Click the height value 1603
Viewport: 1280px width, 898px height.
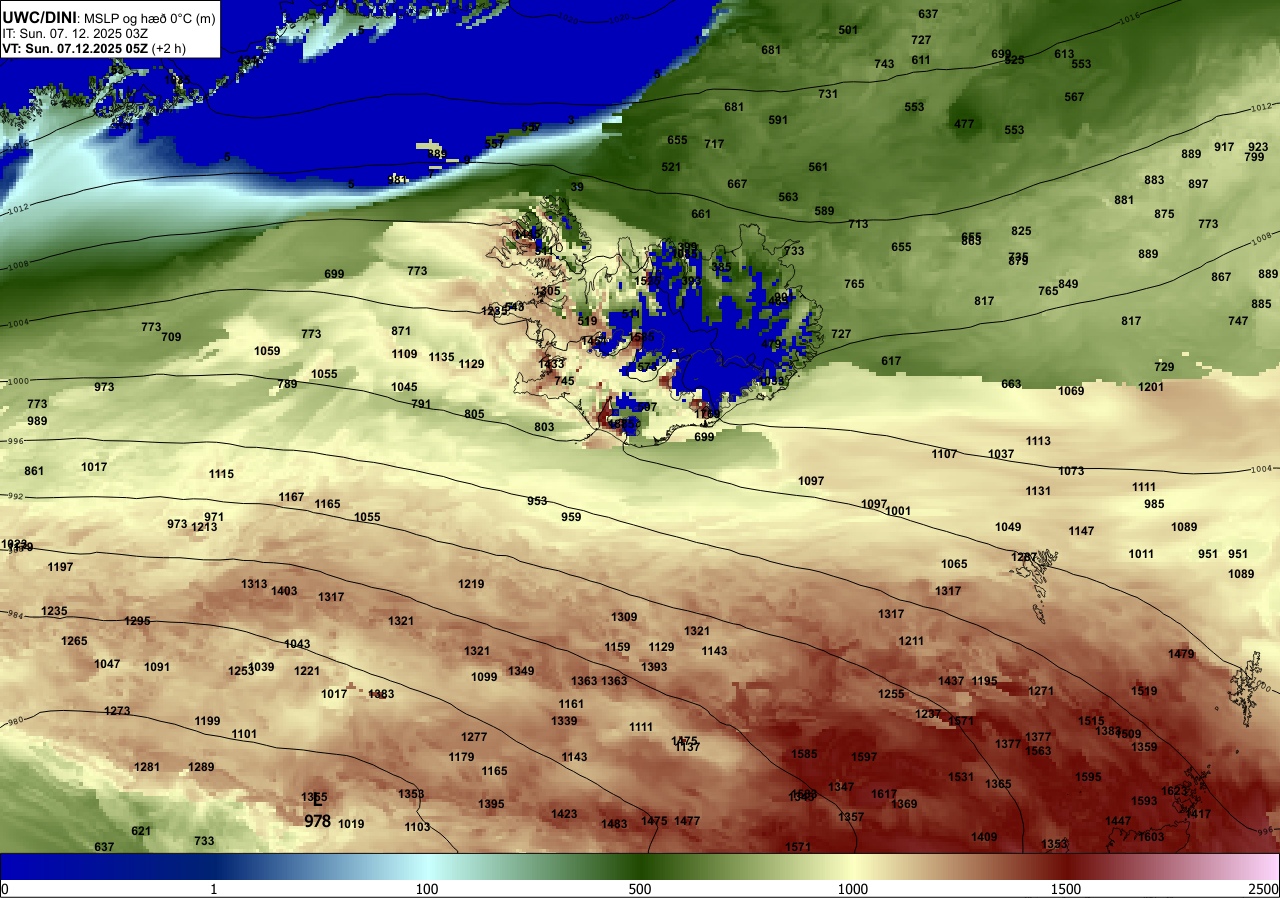[x=1151, y=837]
